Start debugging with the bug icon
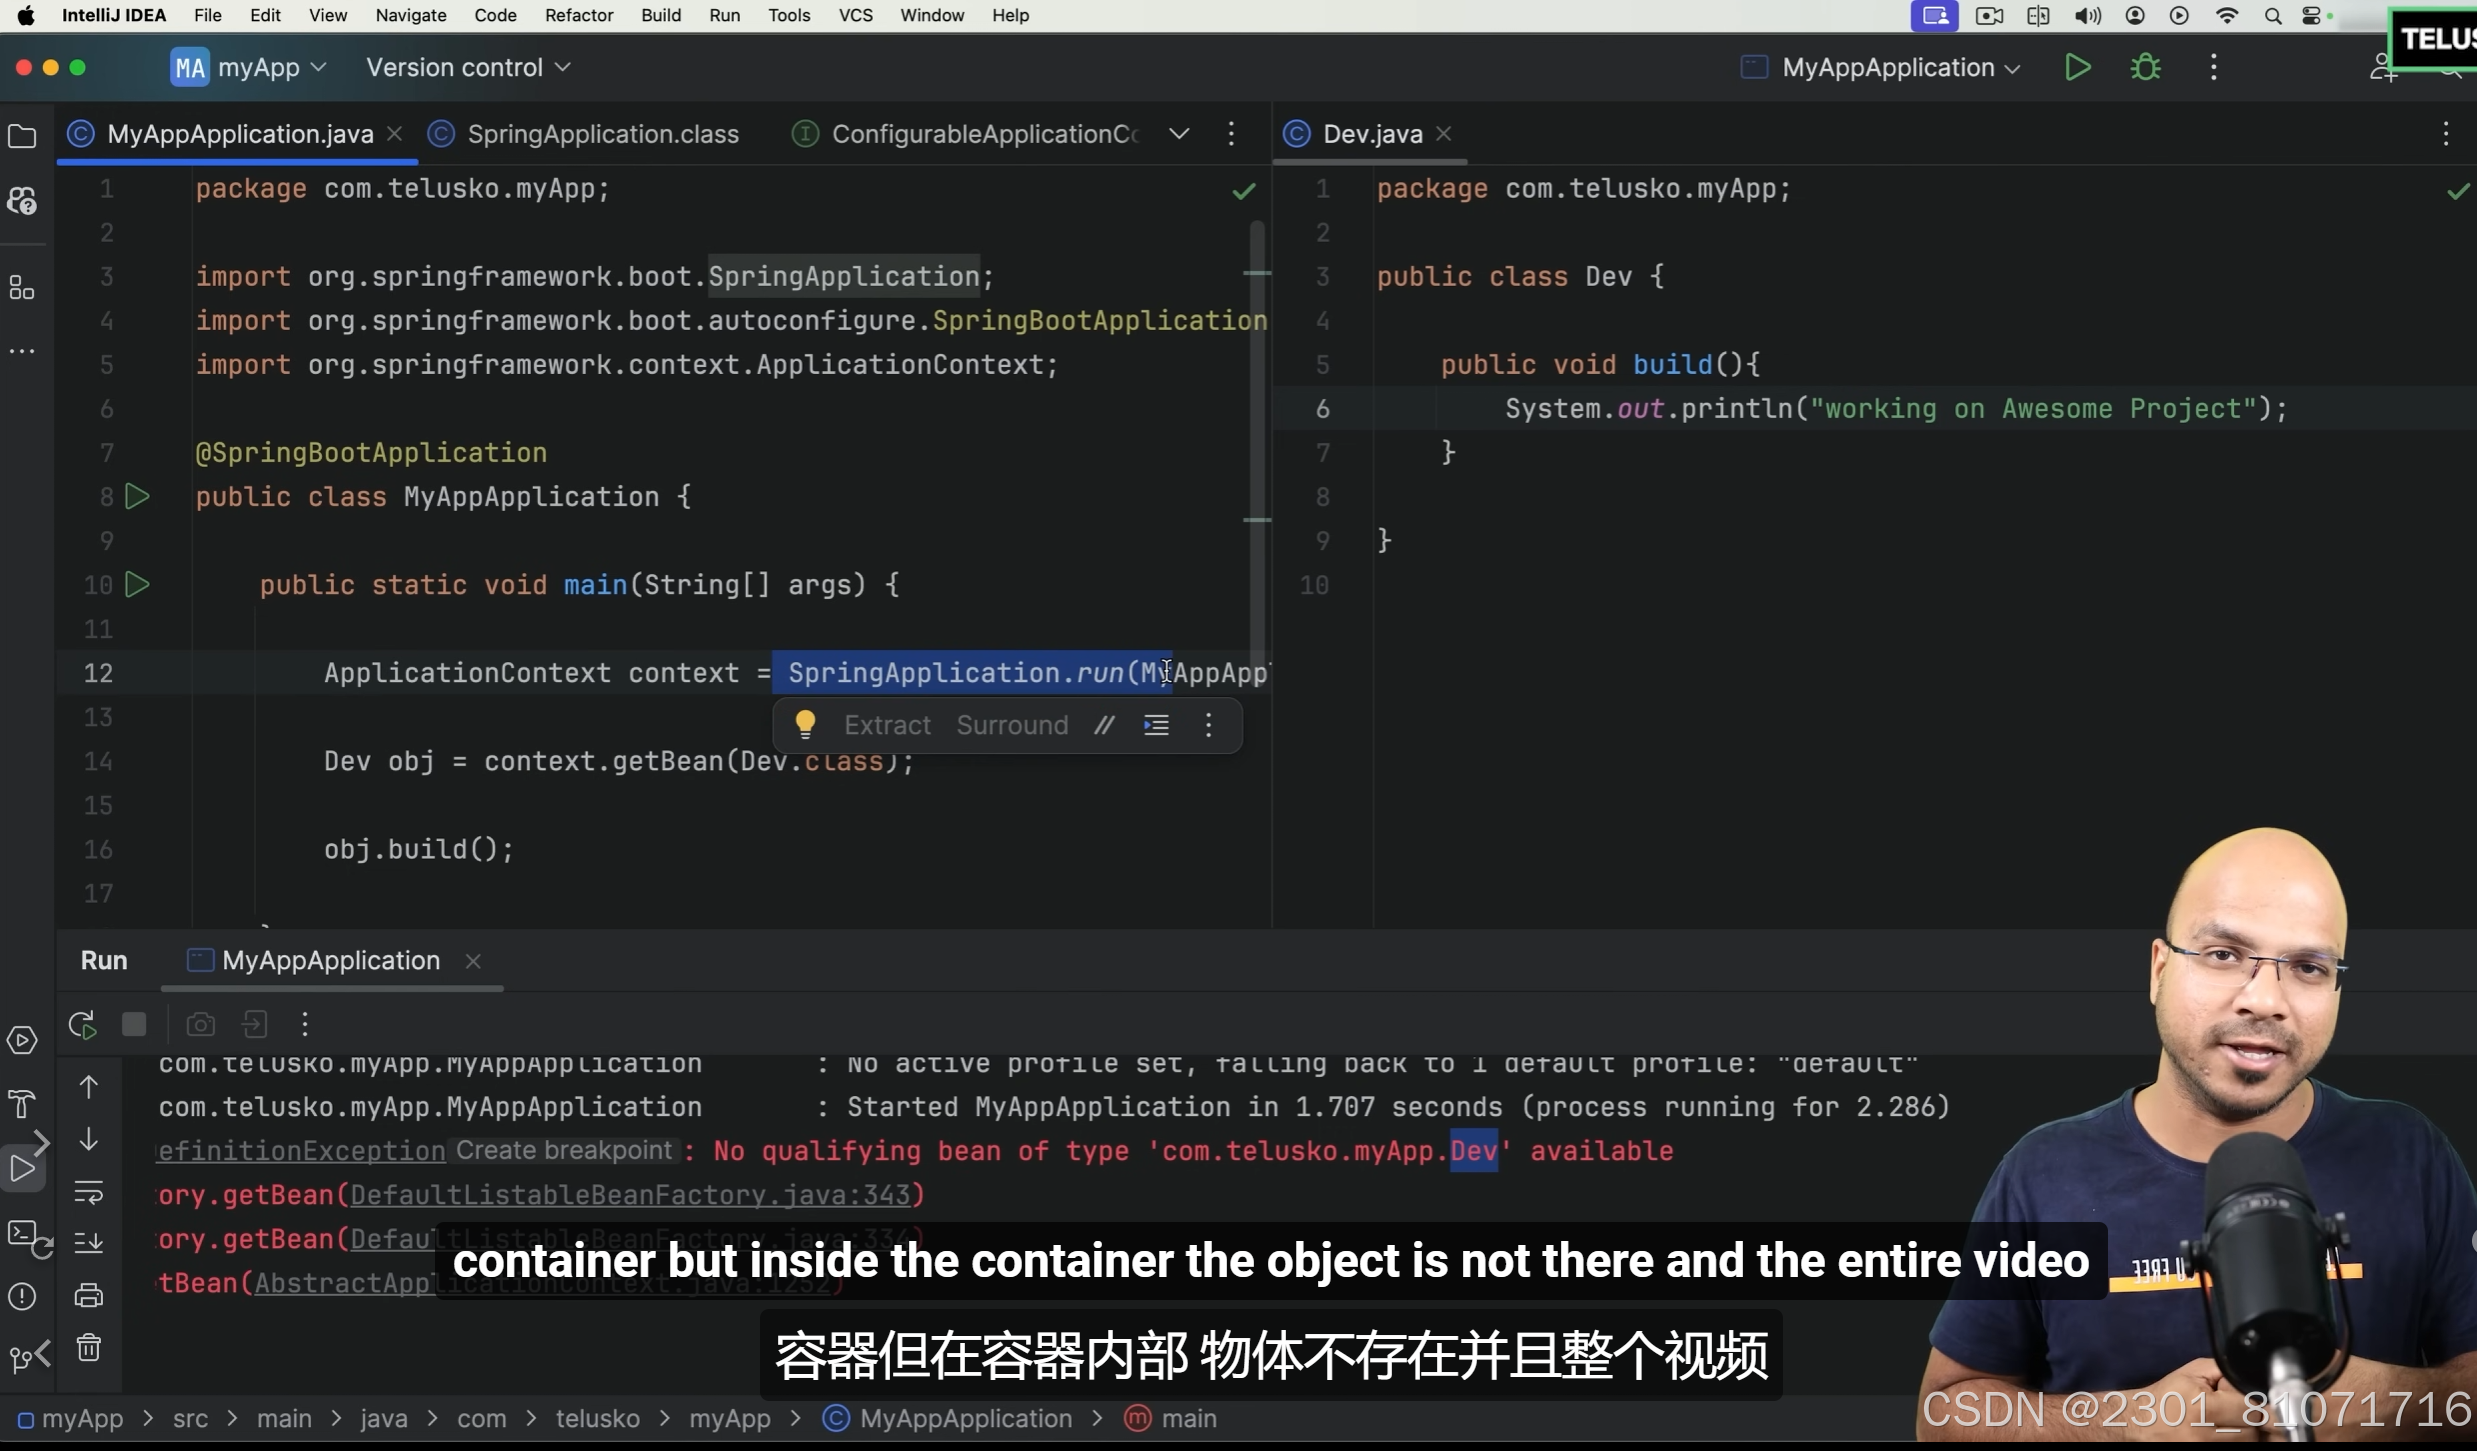The image size is (2477, 1451). point(2145,68)
